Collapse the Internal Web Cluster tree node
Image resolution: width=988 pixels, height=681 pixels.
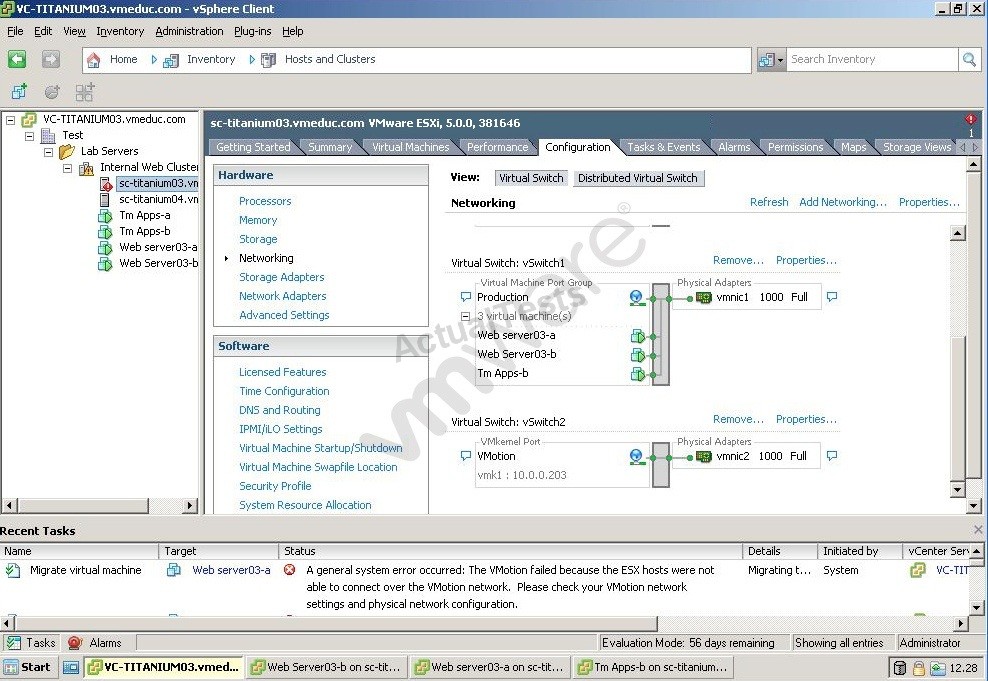point(68,168)
